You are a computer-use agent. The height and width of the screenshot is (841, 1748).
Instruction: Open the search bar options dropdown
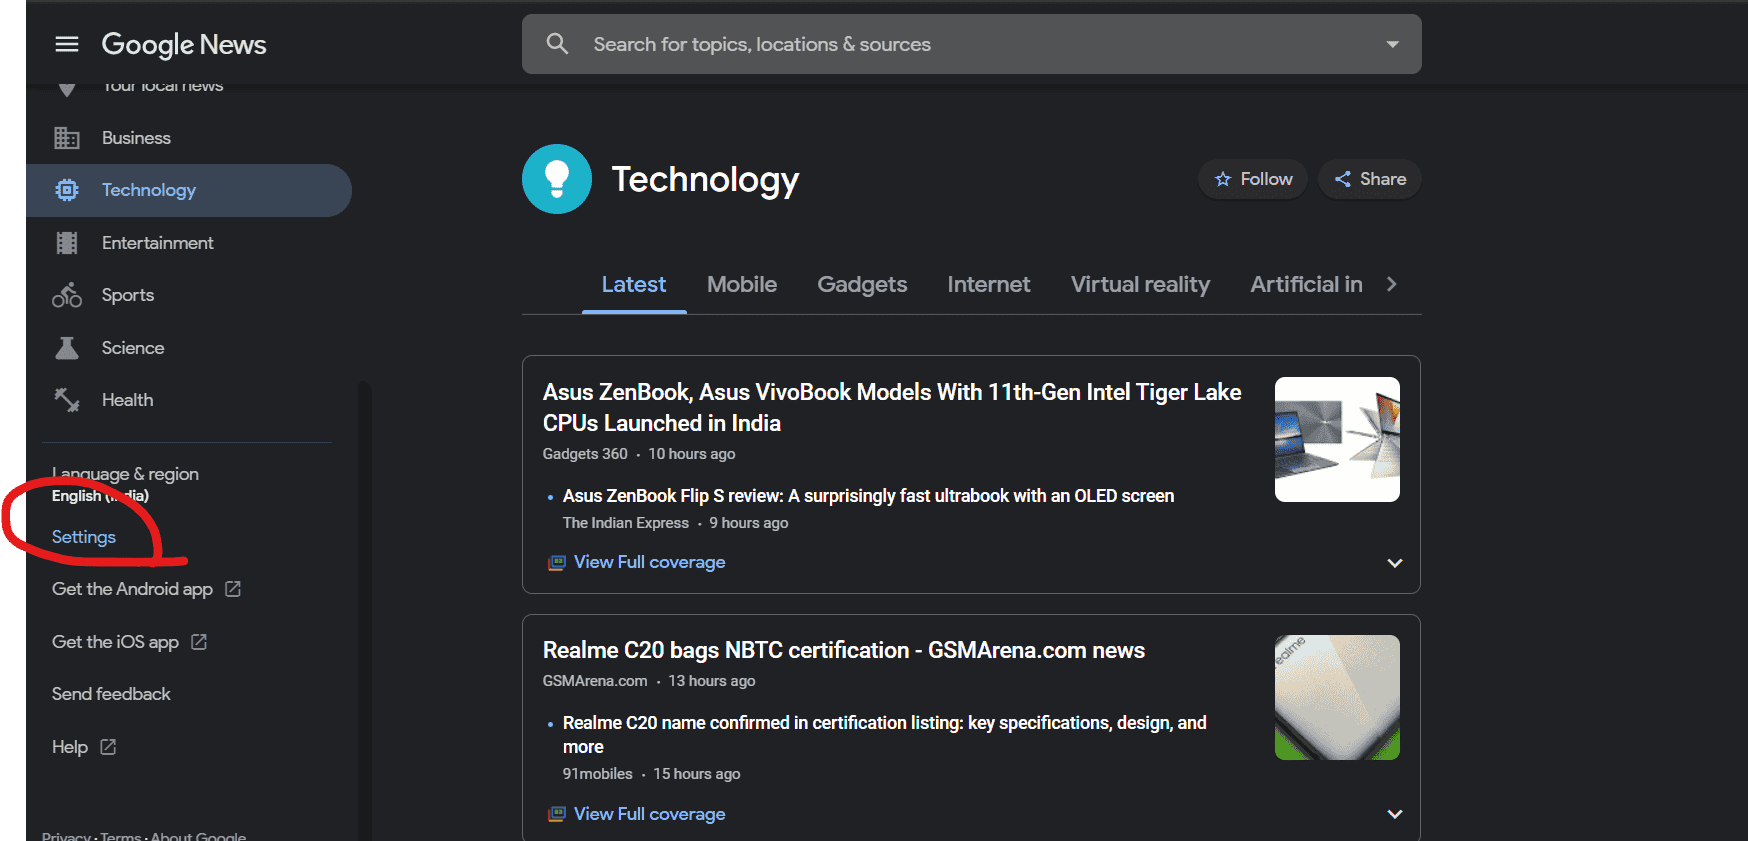click(x=1392, y=44)
